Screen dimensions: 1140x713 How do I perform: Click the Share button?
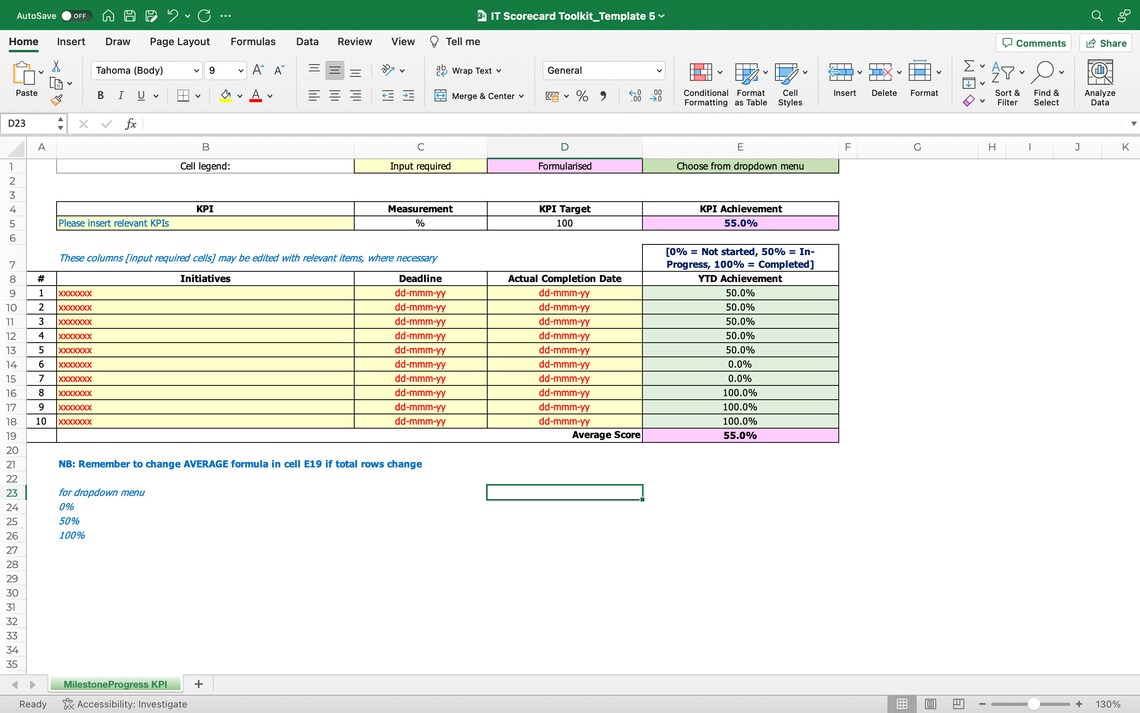click(x=1105, y=42)
